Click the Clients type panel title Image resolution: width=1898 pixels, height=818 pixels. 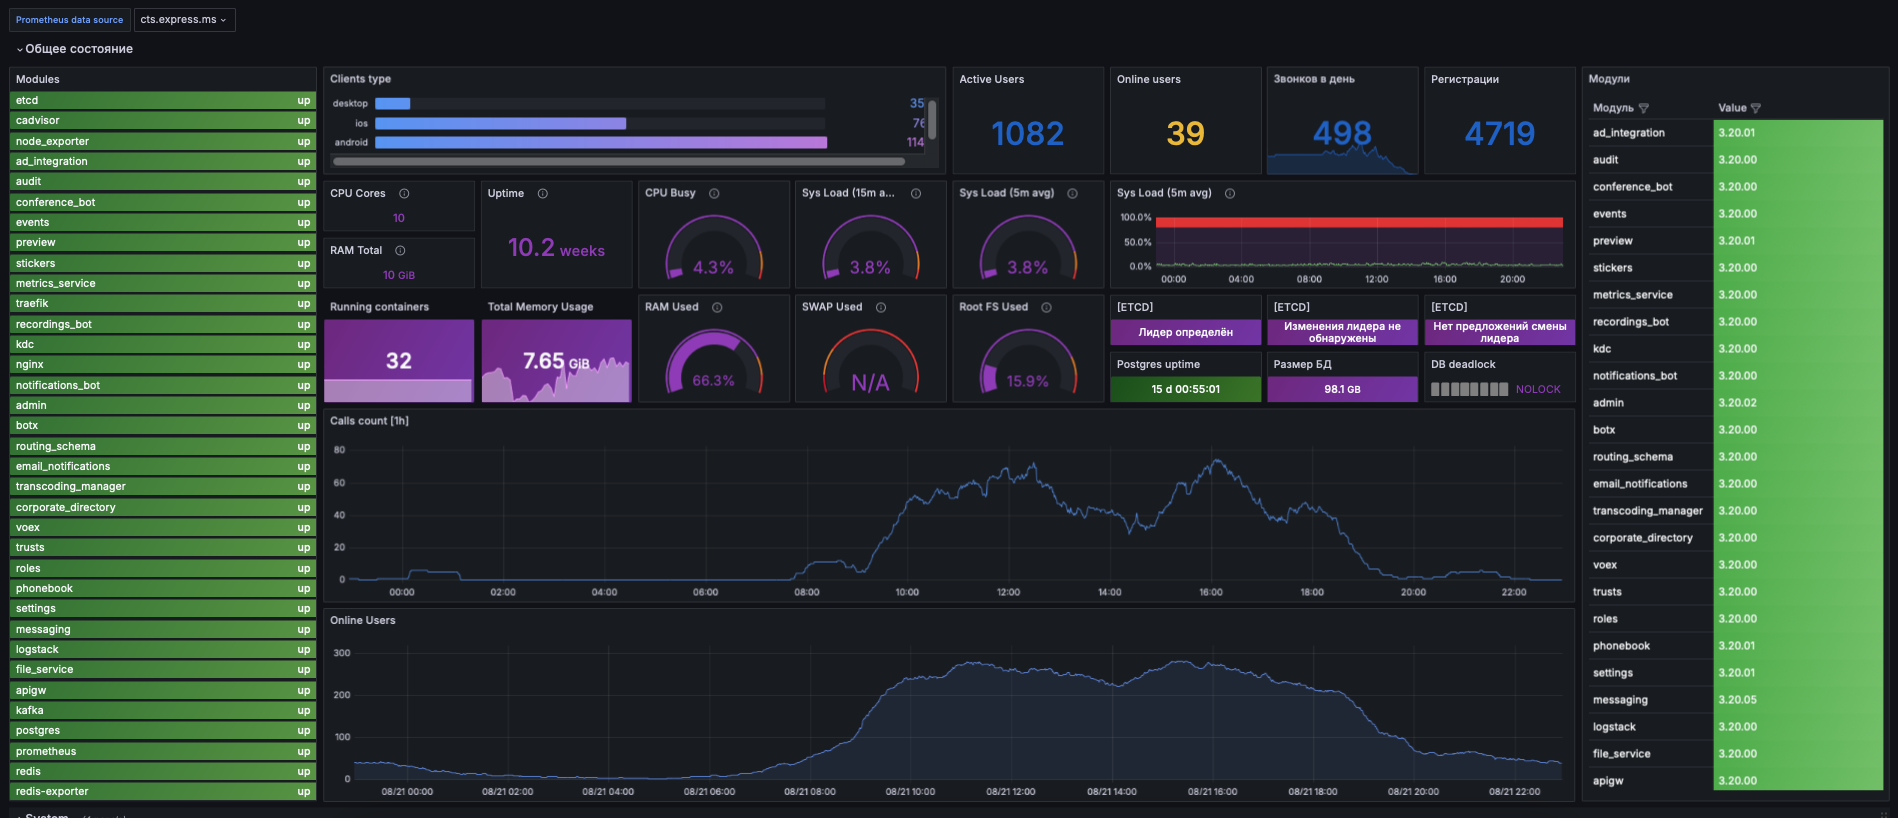(x=361, y=79)
